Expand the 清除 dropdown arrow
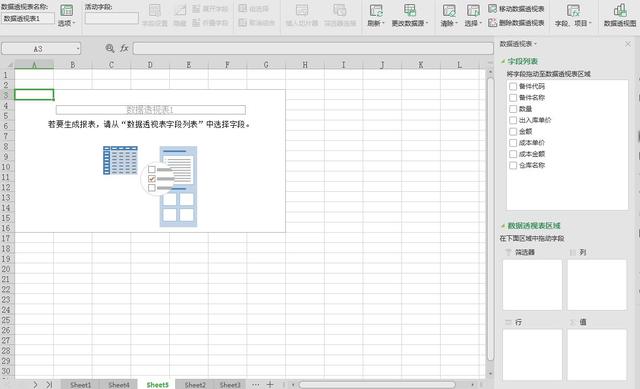 point(456,23)
